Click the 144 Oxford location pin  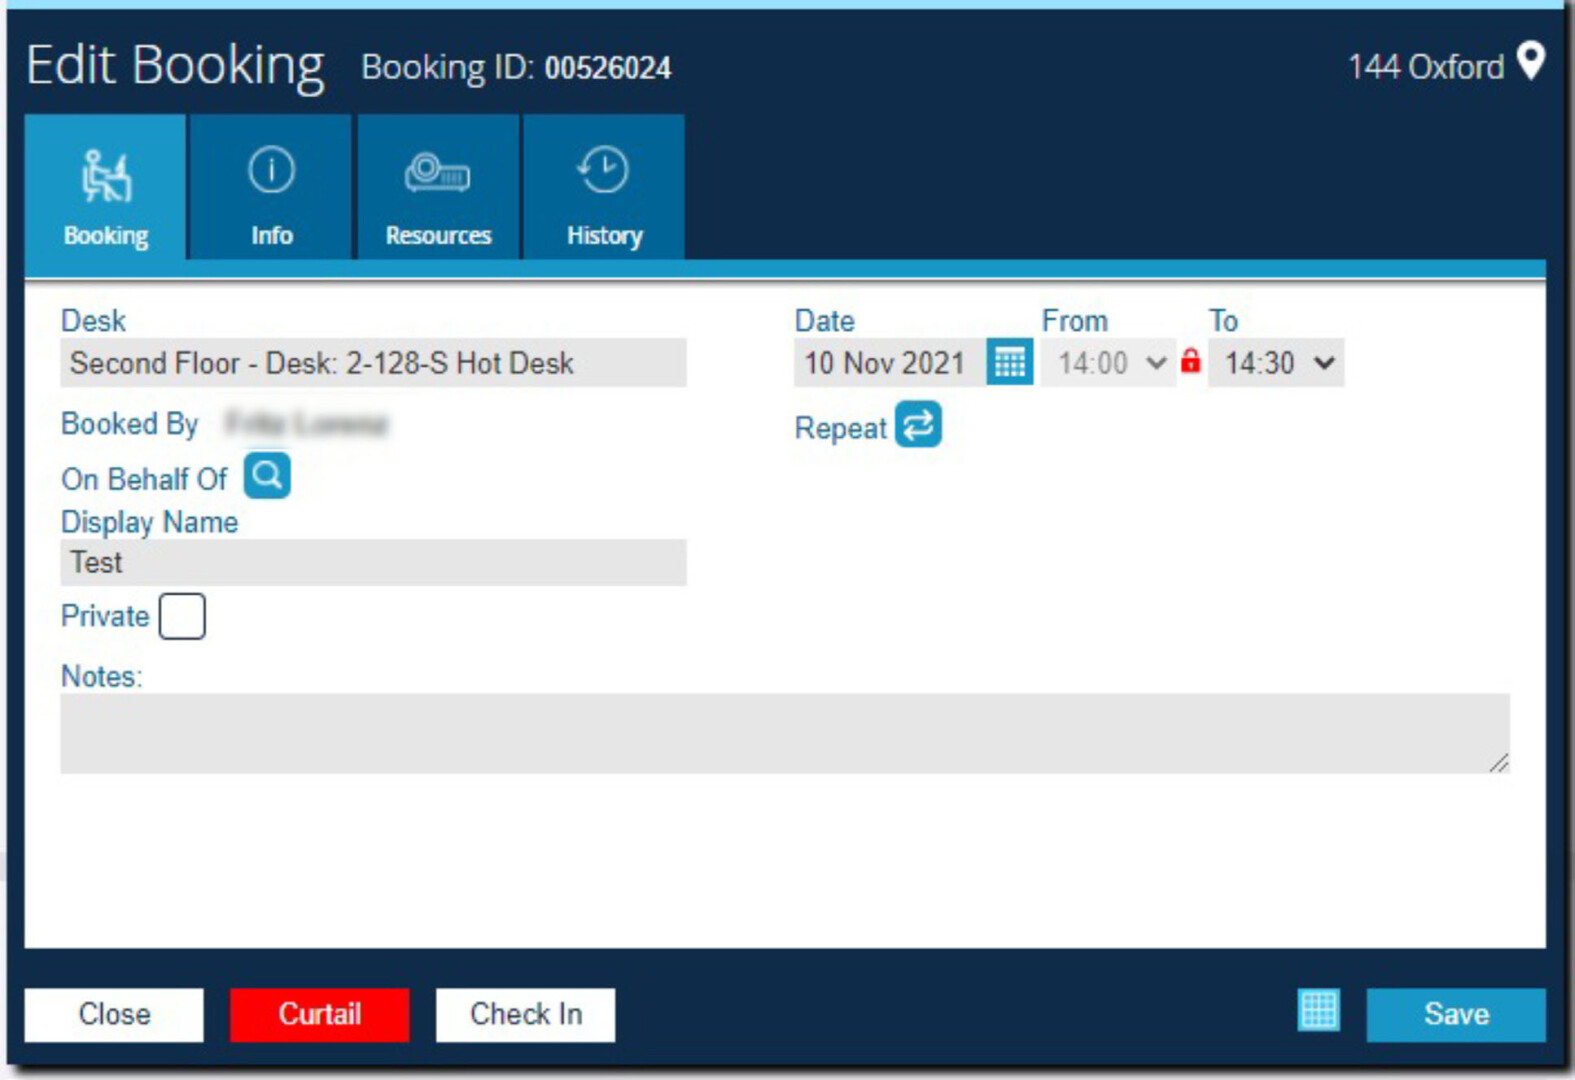coord(1530,62)
